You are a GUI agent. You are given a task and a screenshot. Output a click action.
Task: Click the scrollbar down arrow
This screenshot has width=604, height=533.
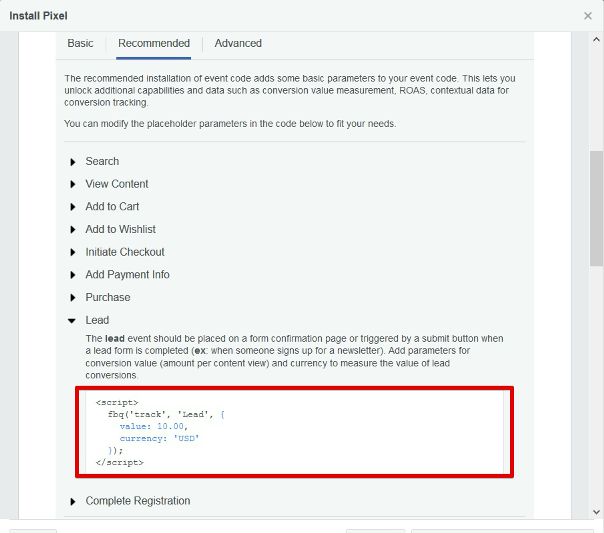tap(596, 512)
